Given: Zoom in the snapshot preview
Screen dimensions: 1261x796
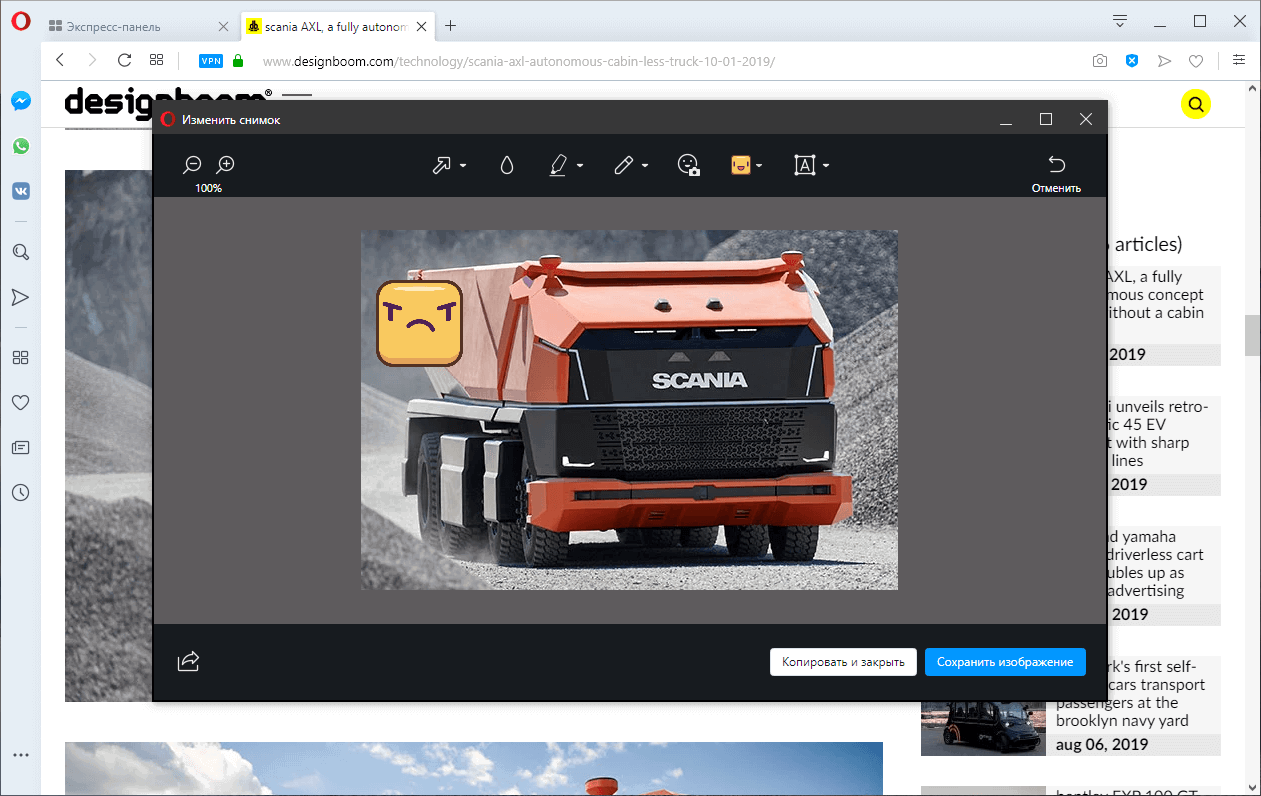Looking at the screenshot, I should pos(225,164).
